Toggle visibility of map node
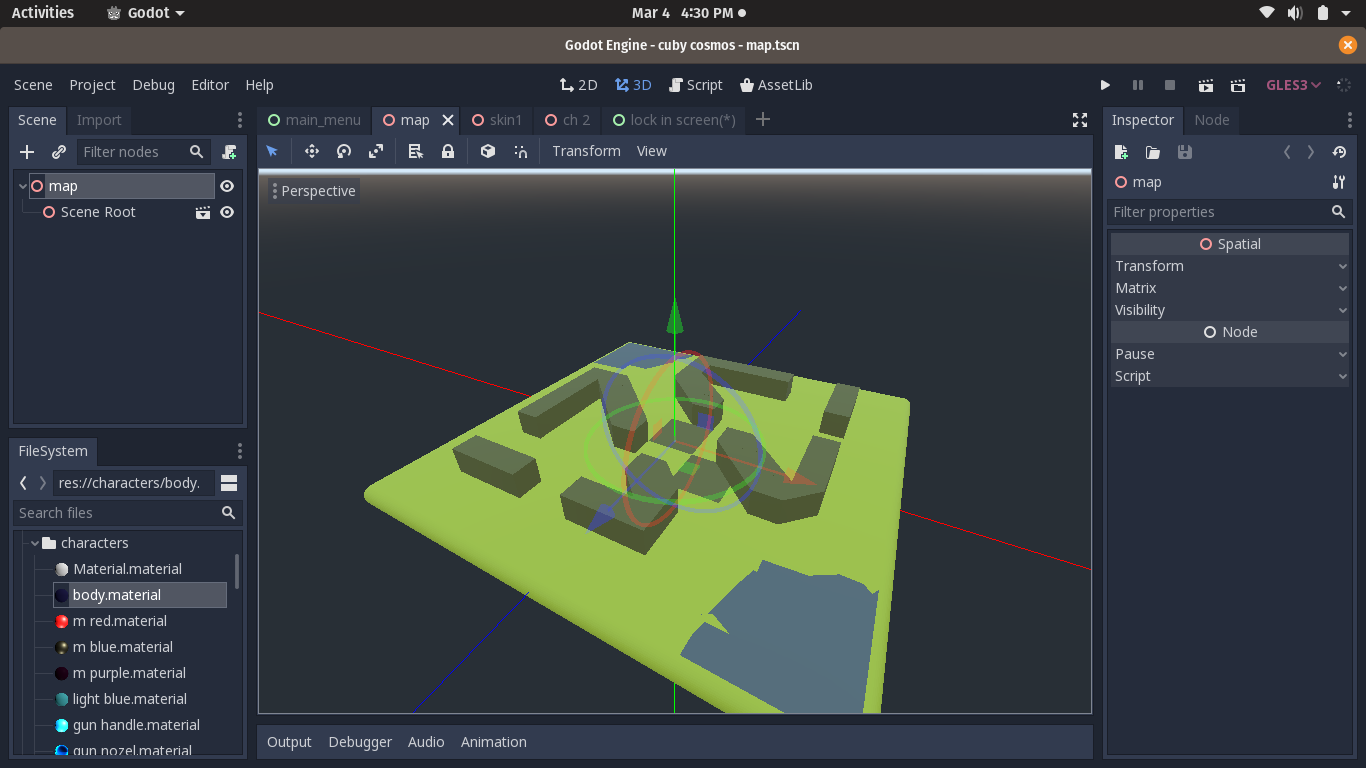 click(x=227, y=186)
